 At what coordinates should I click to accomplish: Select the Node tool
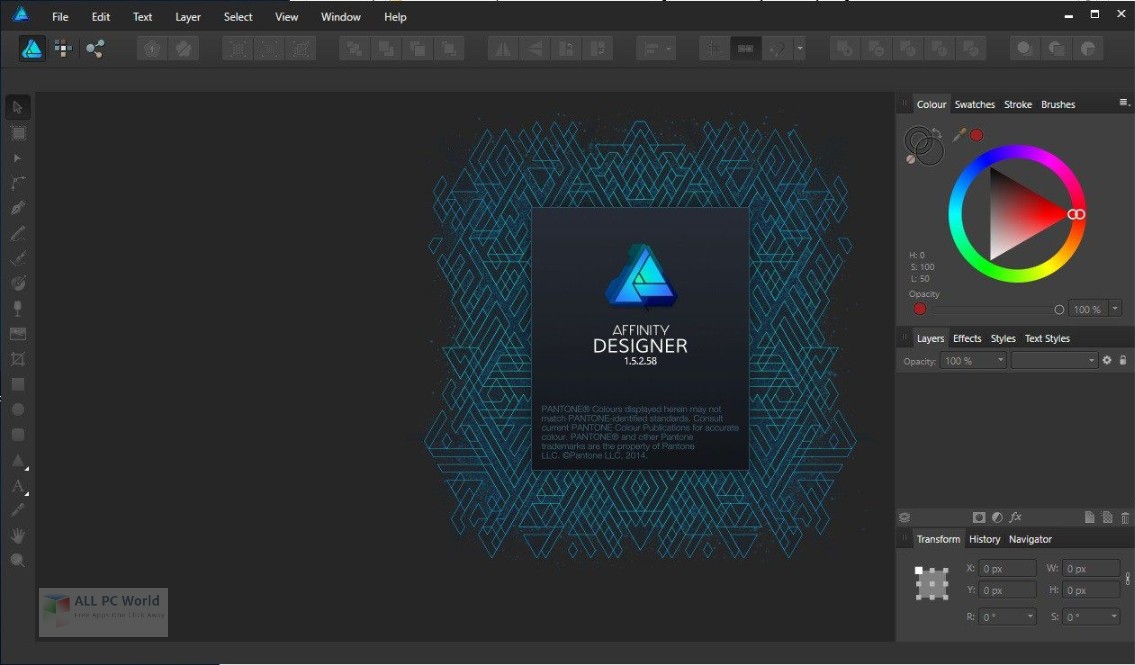(18, 158)
